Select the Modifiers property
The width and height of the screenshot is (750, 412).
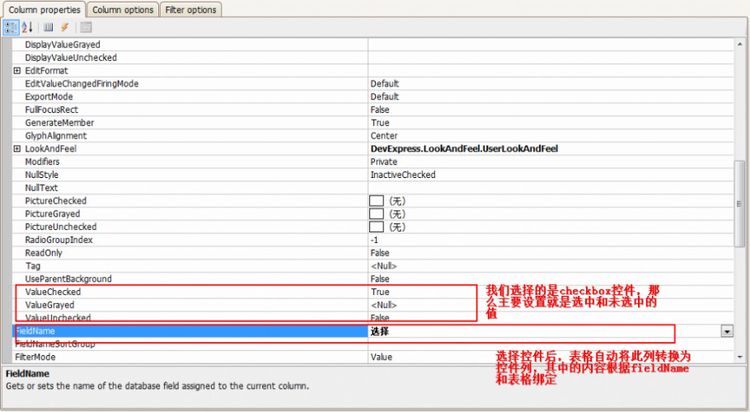point(42,162)
